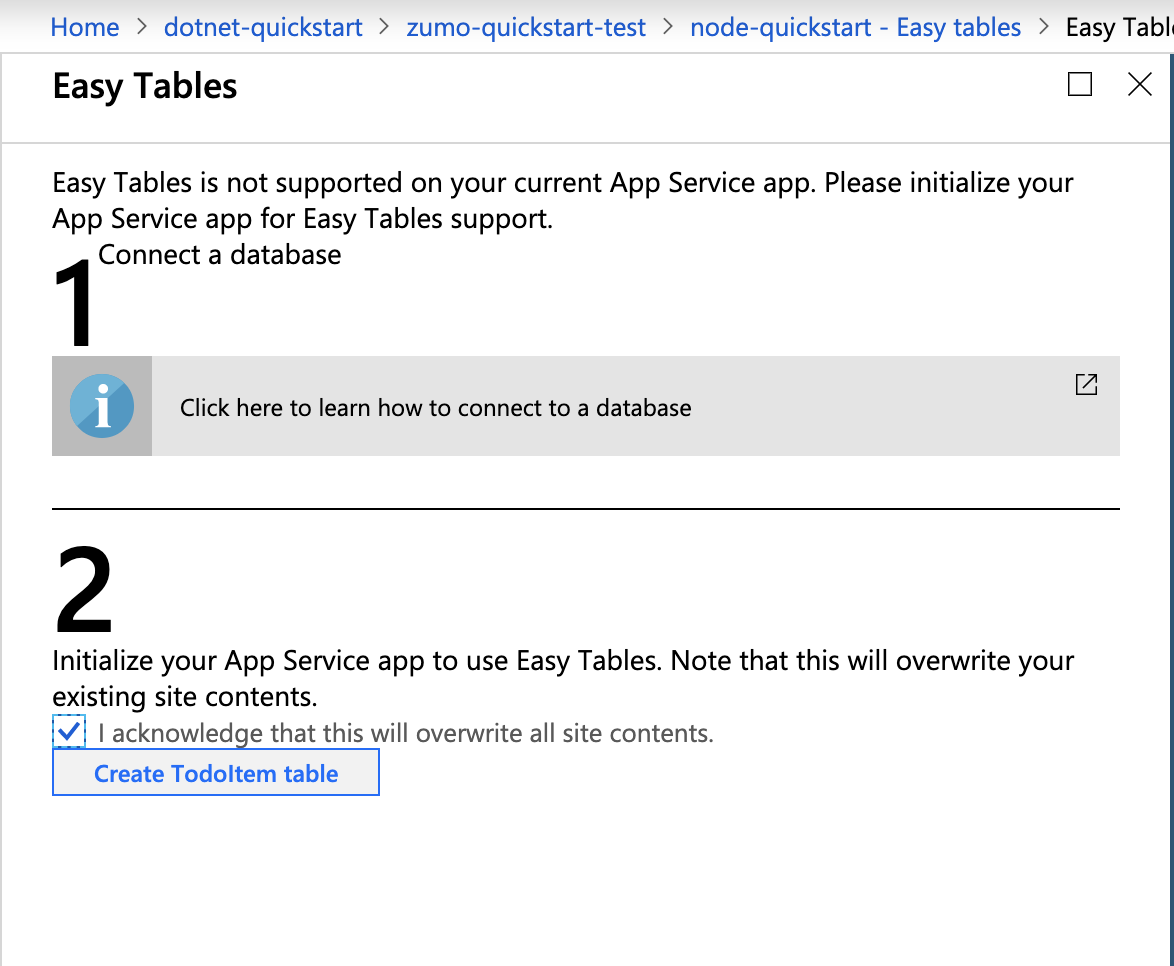
Task: Open the dotnet-quickstart breadcrumb item
Action: [x=262, y=27]
